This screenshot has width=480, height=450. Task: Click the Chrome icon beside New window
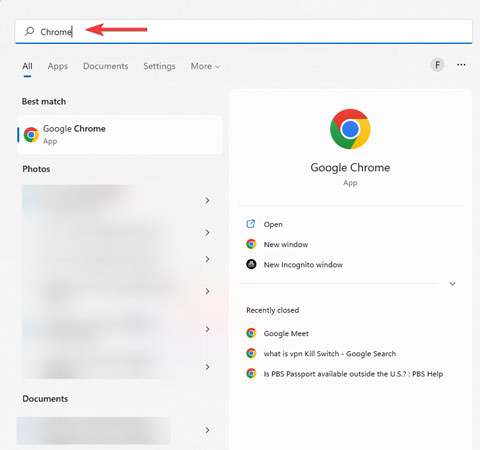(x=251, y=244)
